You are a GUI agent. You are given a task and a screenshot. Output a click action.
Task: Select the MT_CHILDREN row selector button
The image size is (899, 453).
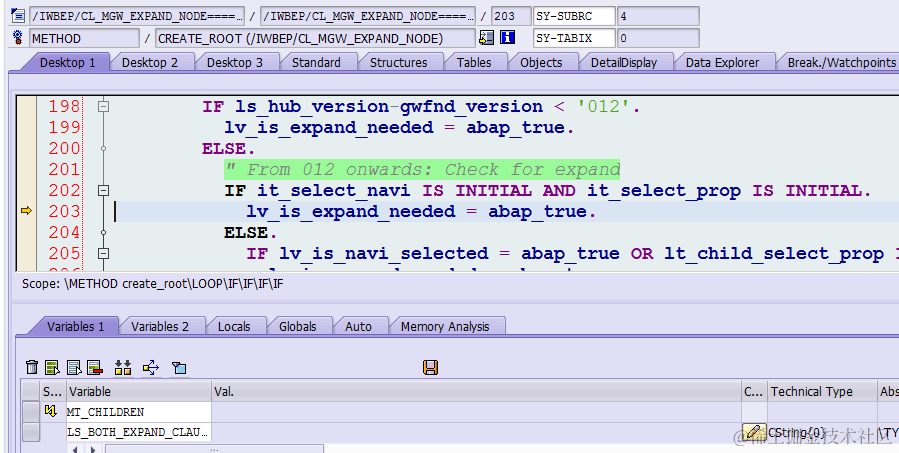(31, 412)
